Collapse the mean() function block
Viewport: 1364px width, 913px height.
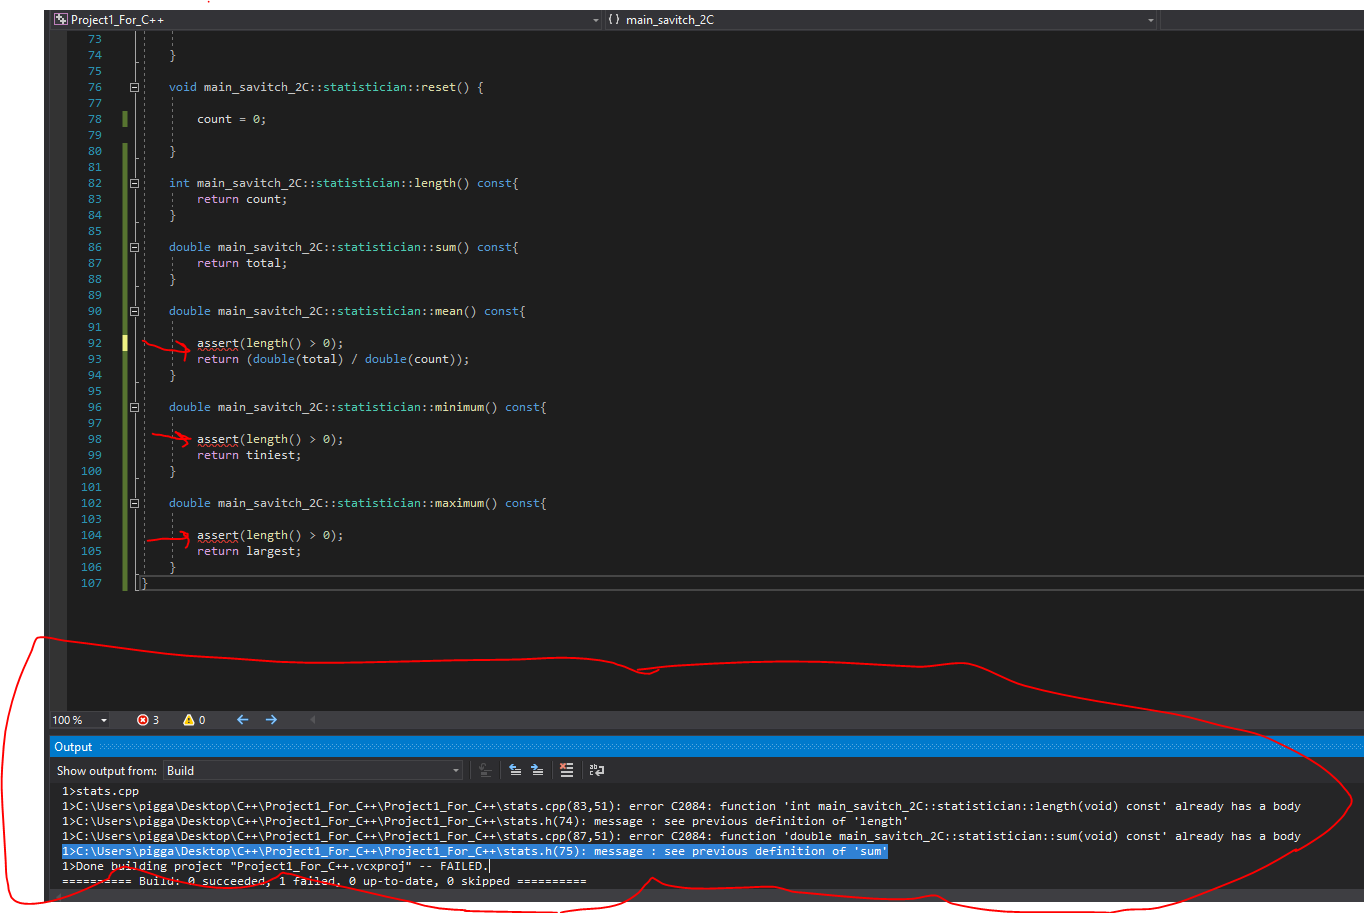coord(134,311)
